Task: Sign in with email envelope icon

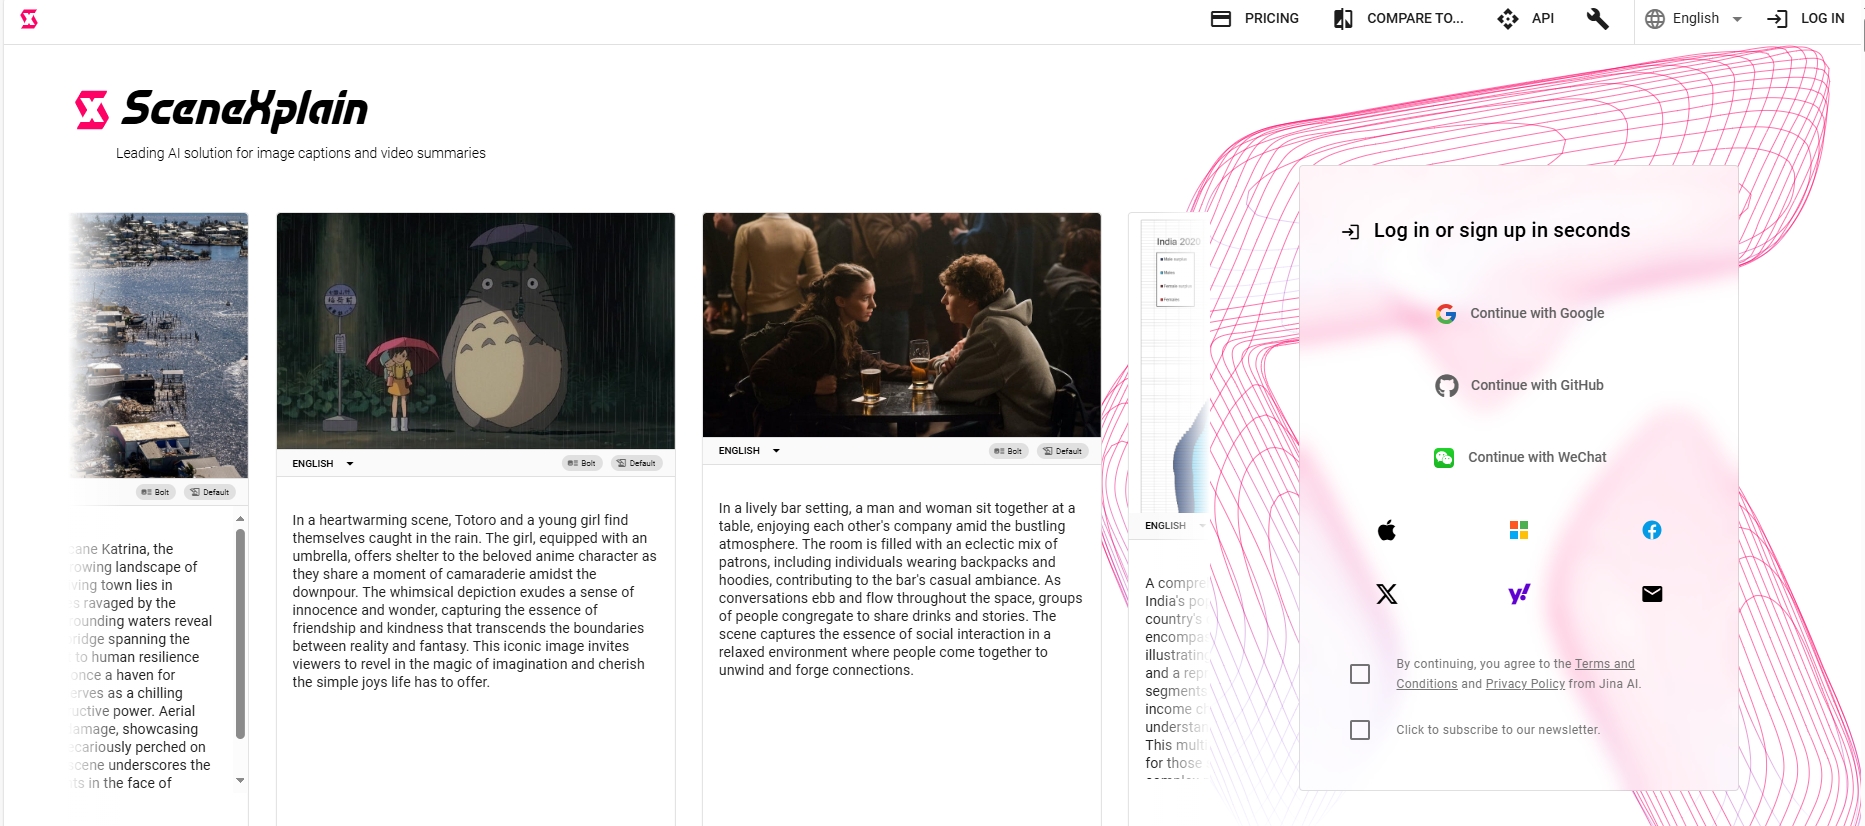Action: coord(1652,594)
